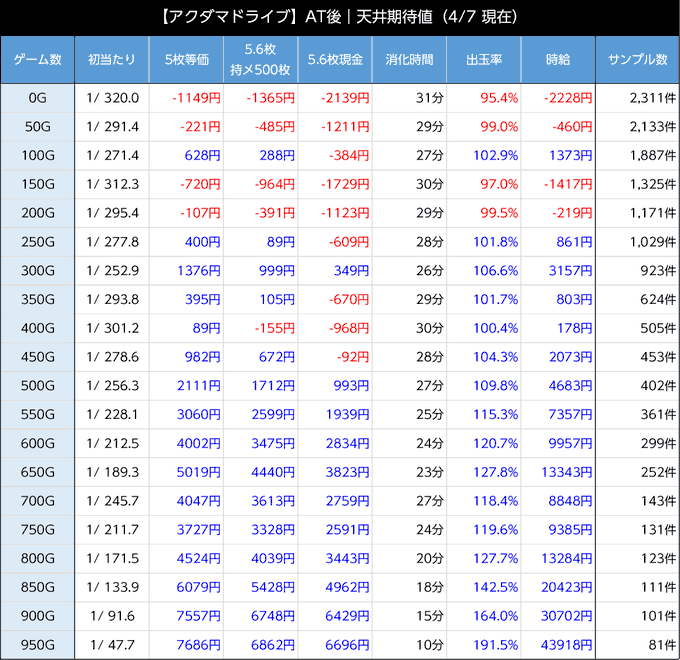
Task: Click the 0G row label
Action: point(38,98)
